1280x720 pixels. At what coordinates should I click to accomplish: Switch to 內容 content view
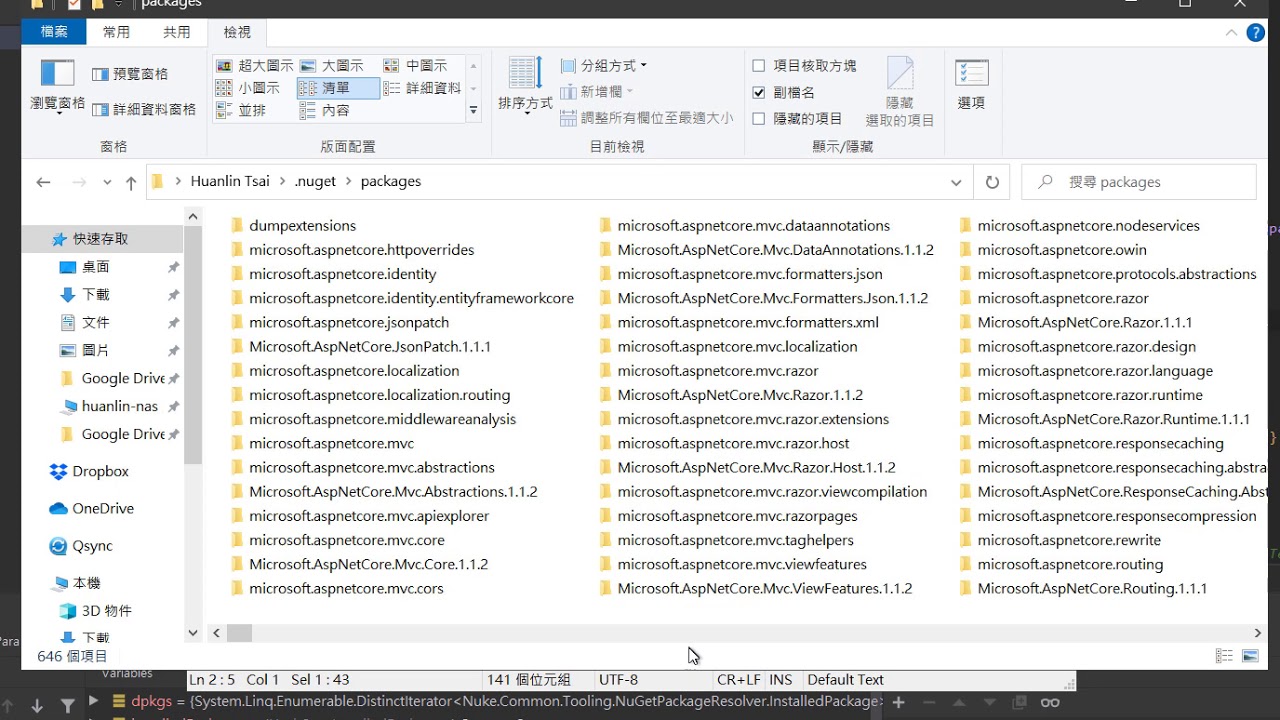[325, 111]
